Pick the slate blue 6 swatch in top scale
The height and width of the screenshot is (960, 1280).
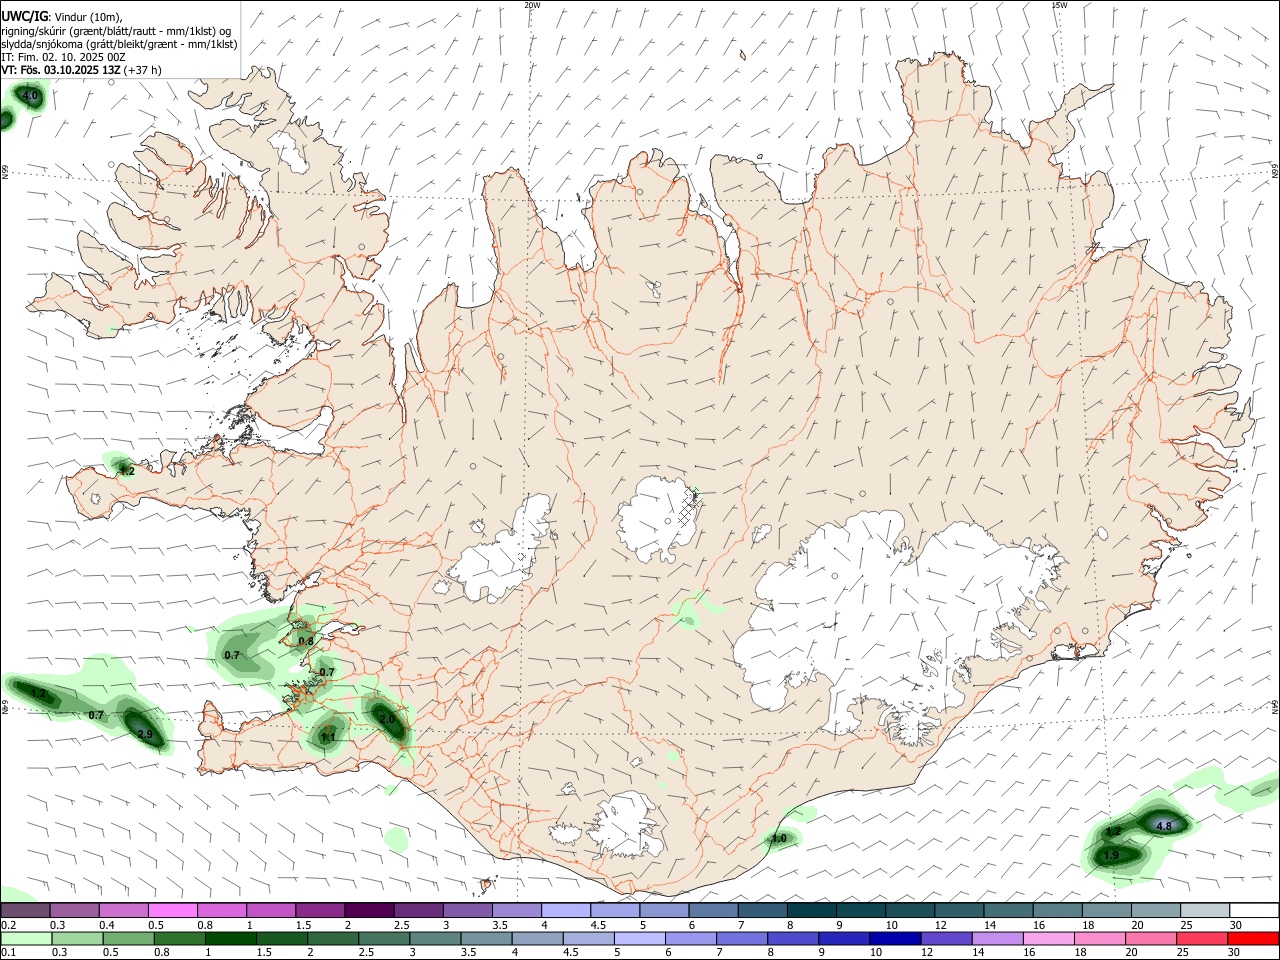[712, 911]
